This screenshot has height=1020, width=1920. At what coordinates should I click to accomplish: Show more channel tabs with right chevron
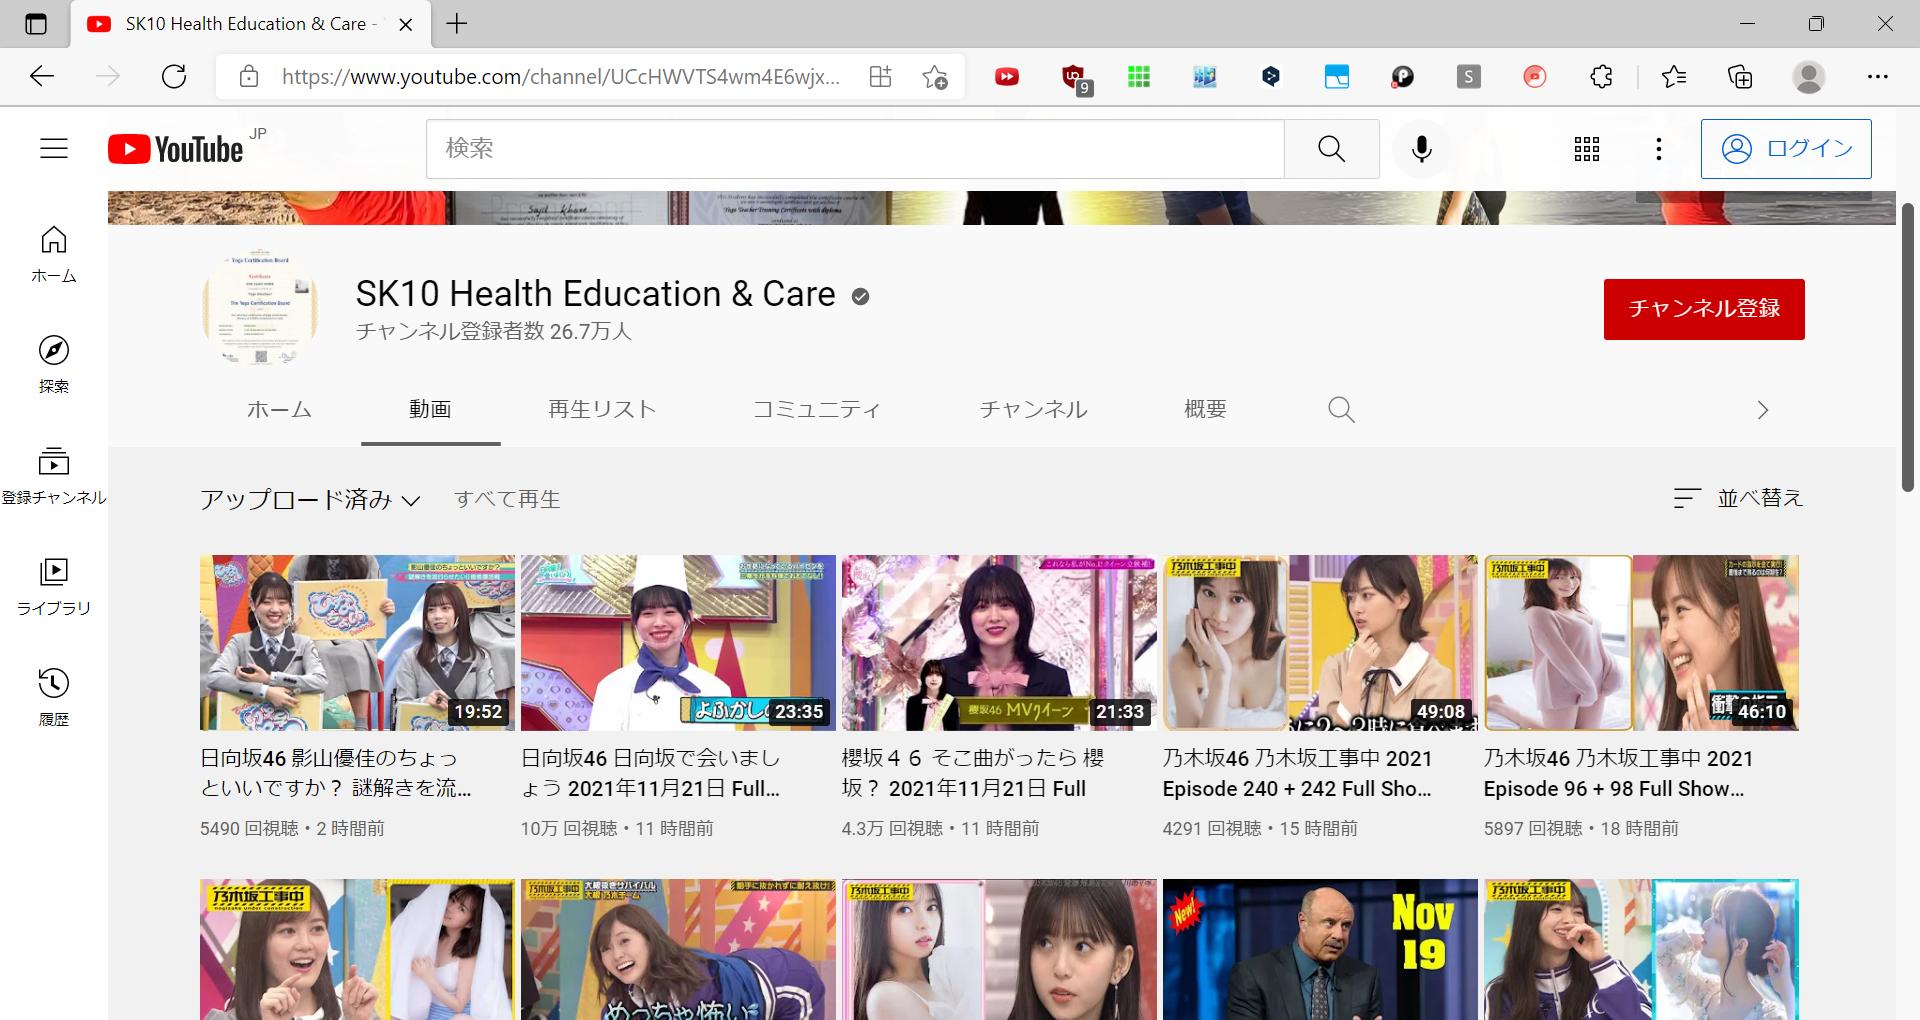1763,410
